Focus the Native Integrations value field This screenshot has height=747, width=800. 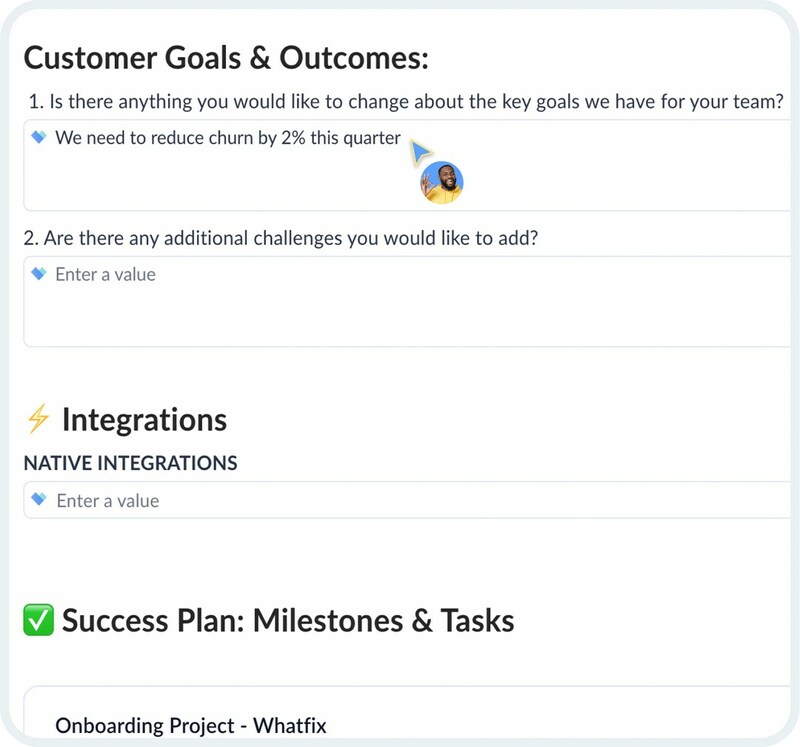pyautogui.click(x=408, y=500)
